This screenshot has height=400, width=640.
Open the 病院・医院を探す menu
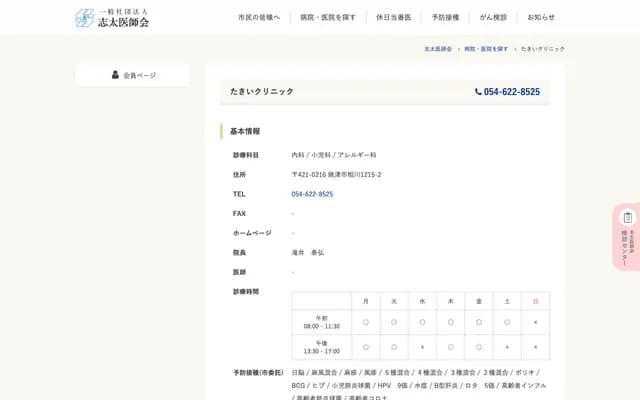pyautogui.click(x=328, y=18)
